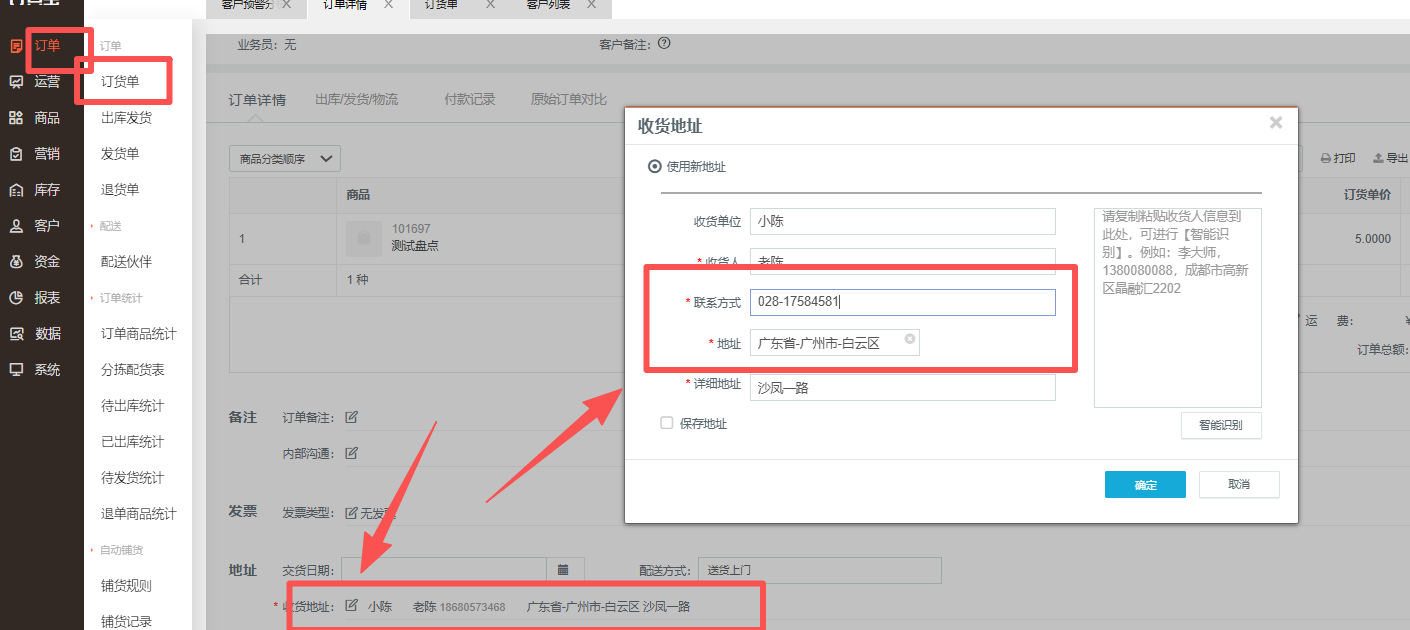Open the 库存 section in left sidebar
Viewport: 1410px width, 630px height.
click(x=36, y=190)
